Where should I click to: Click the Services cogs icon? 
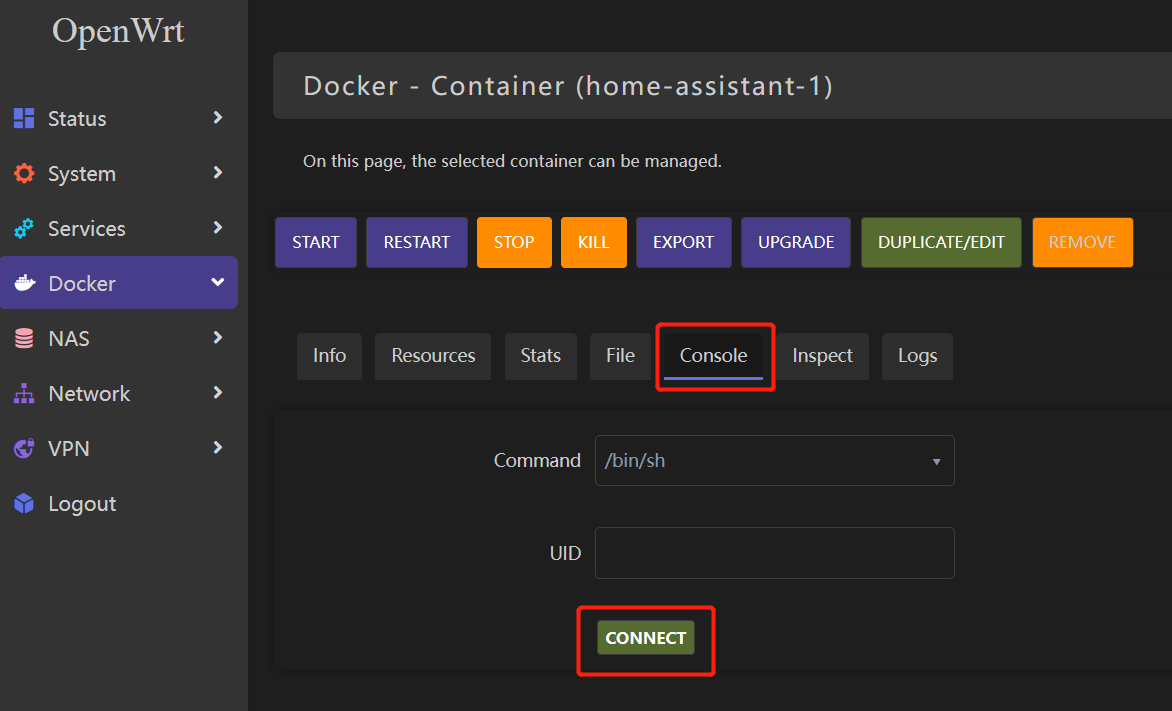(x=24, y=228)
